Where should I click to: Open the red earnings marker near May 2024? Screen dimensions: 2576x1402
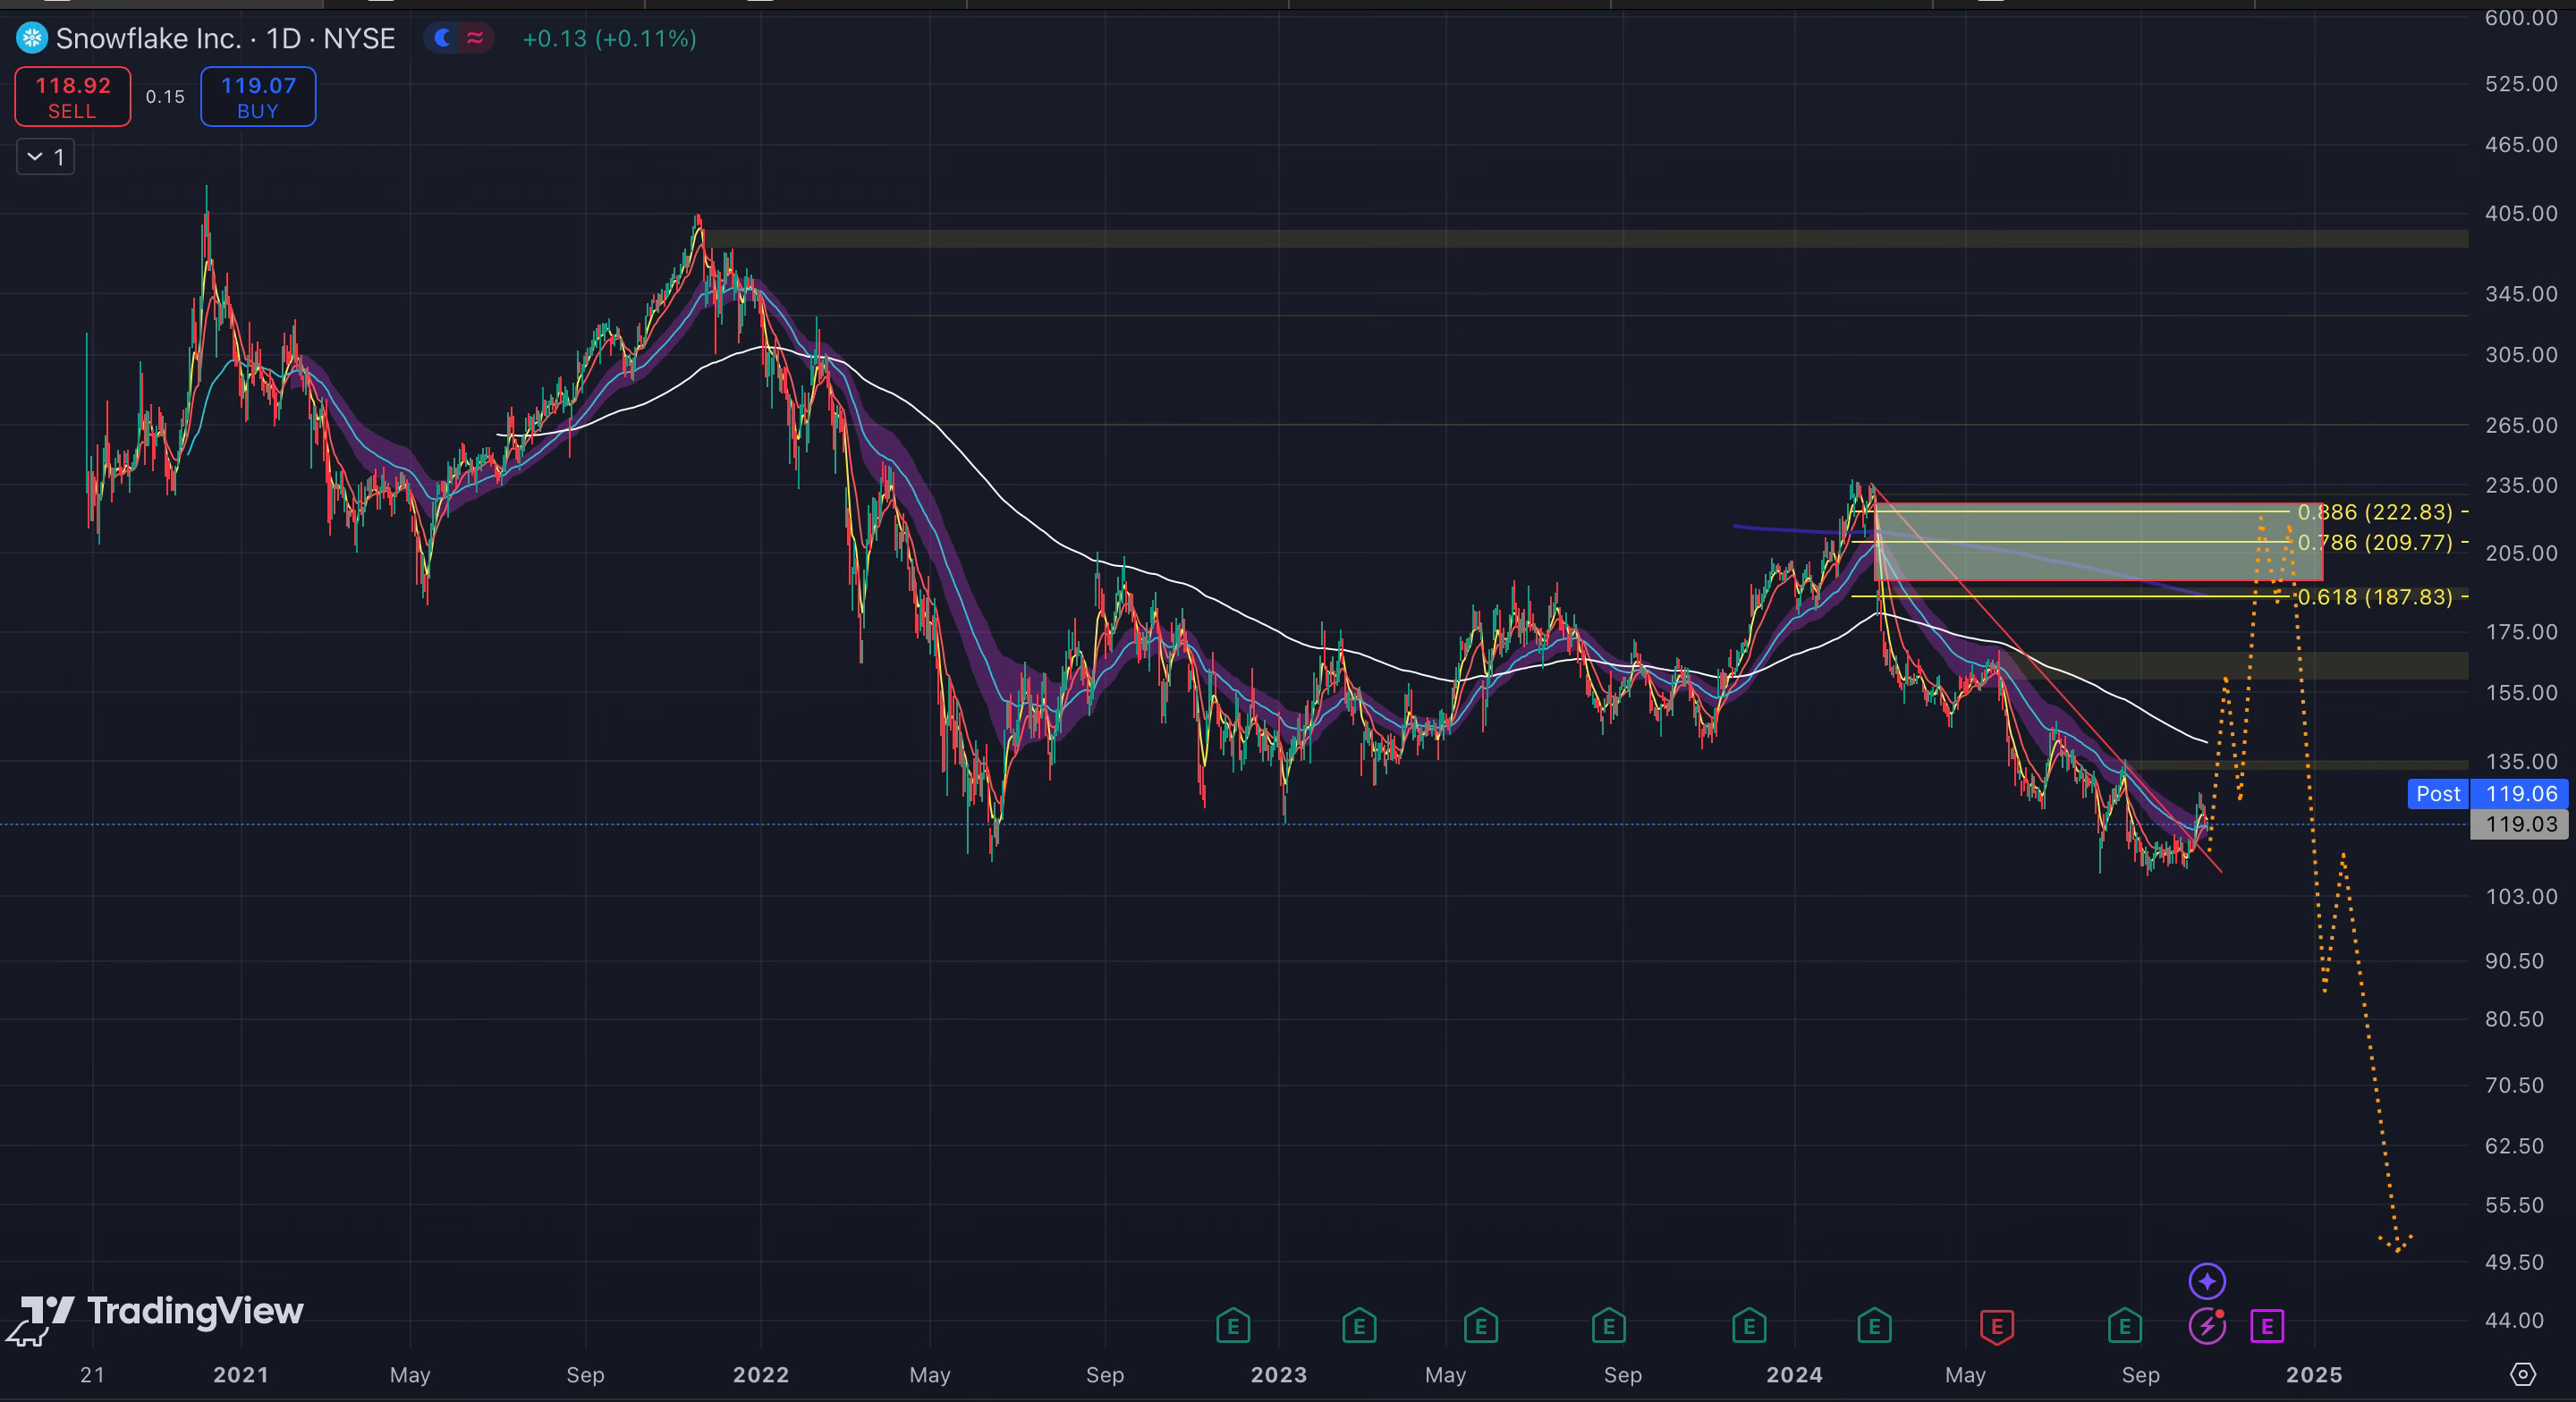click(1996, 1326)
